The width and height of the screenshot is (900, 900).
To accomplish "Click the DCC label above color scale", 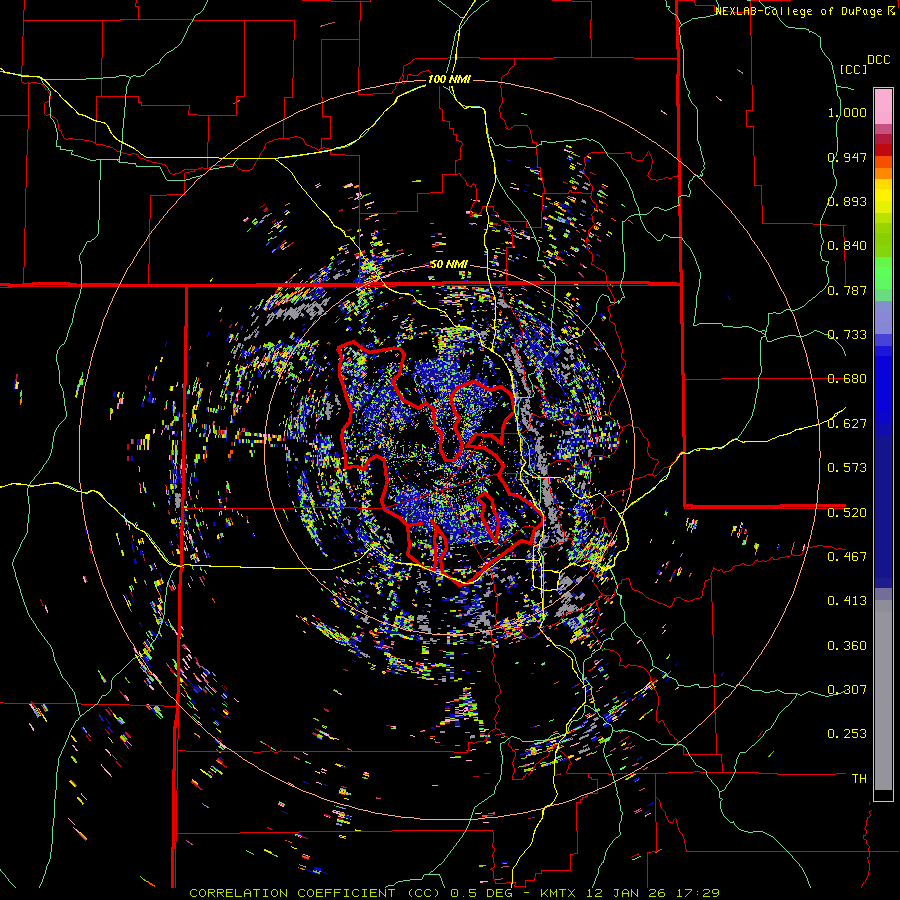I will 878,60.
